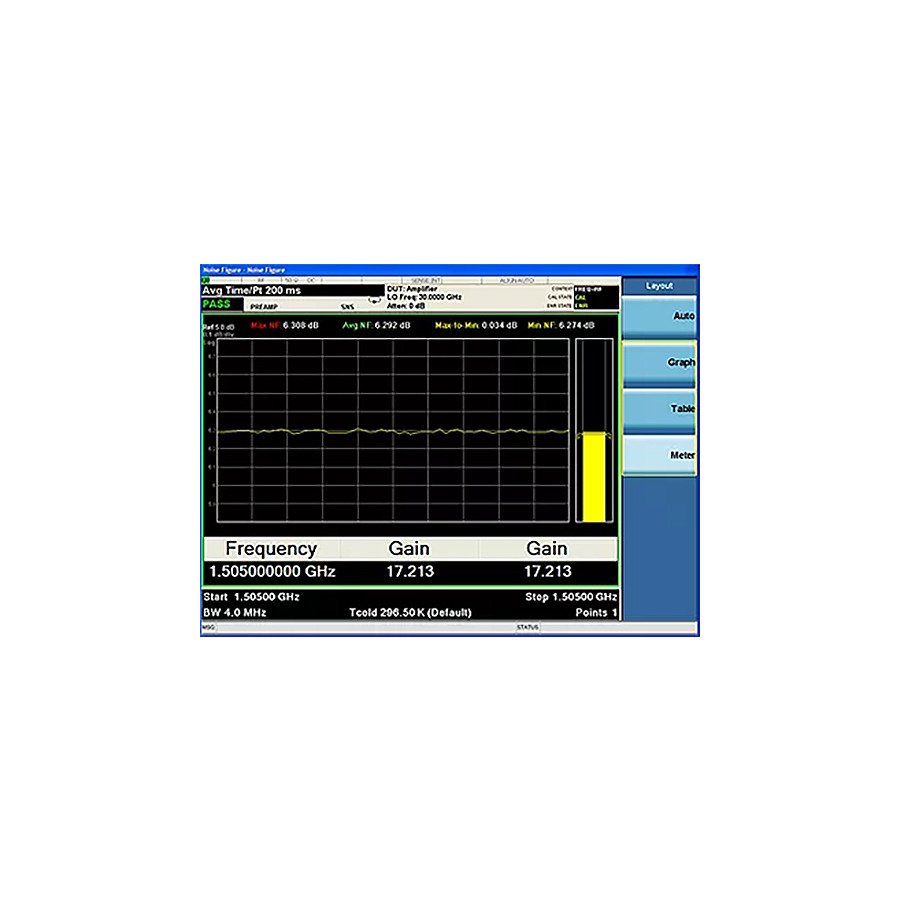Open the Layout softkey menu header
The width and height of the screenshot is (900, 900).
coord(658,285)
